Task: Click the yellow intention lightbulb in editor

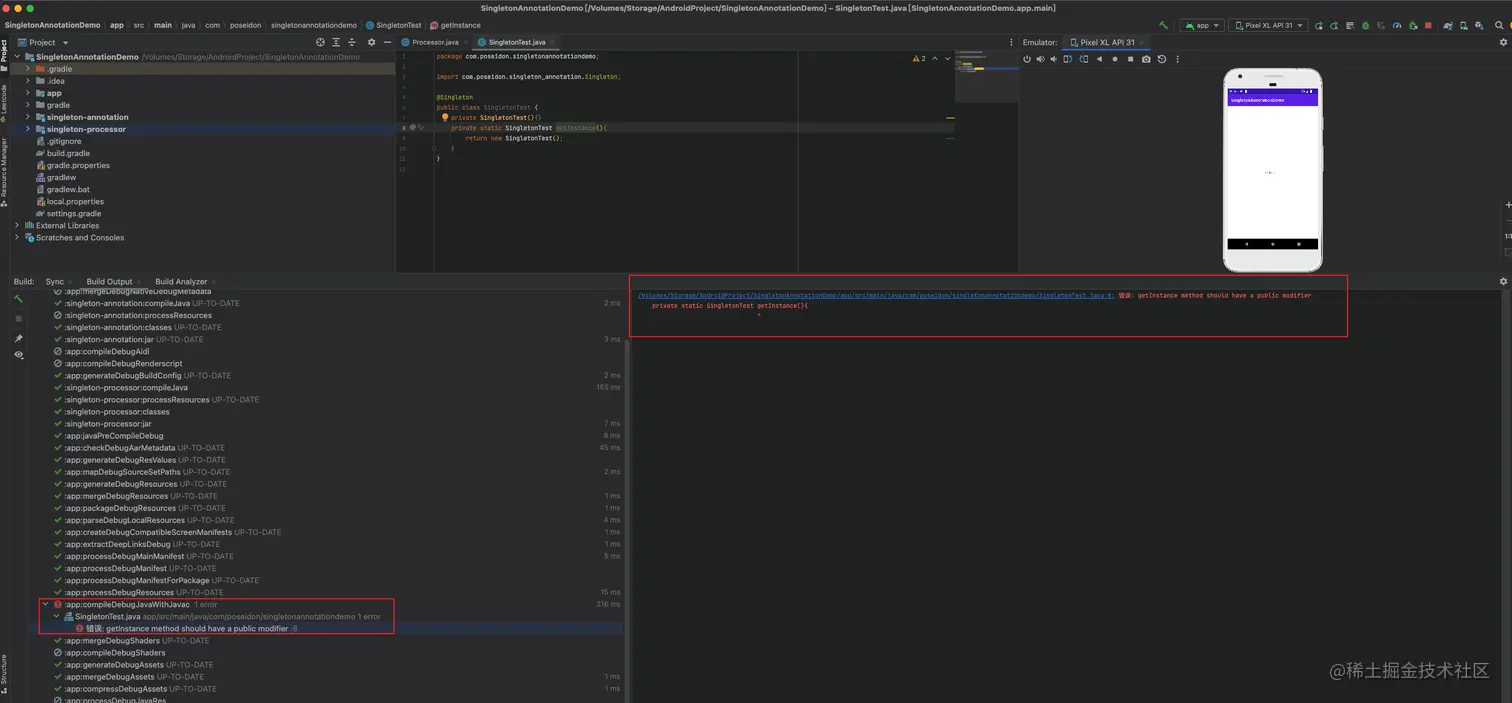Action: (x=445, y=117)
